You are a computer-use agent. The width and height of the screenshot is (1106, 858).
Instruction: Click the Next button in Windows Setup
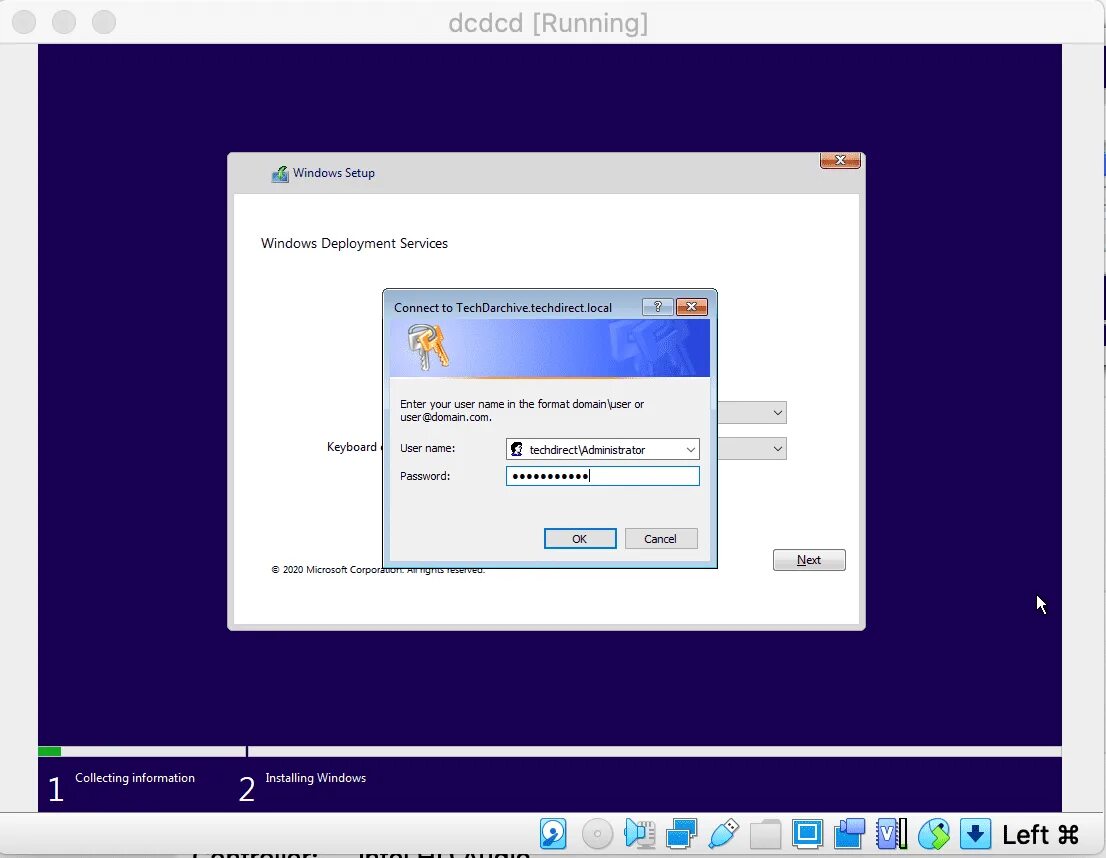[809, 560]
